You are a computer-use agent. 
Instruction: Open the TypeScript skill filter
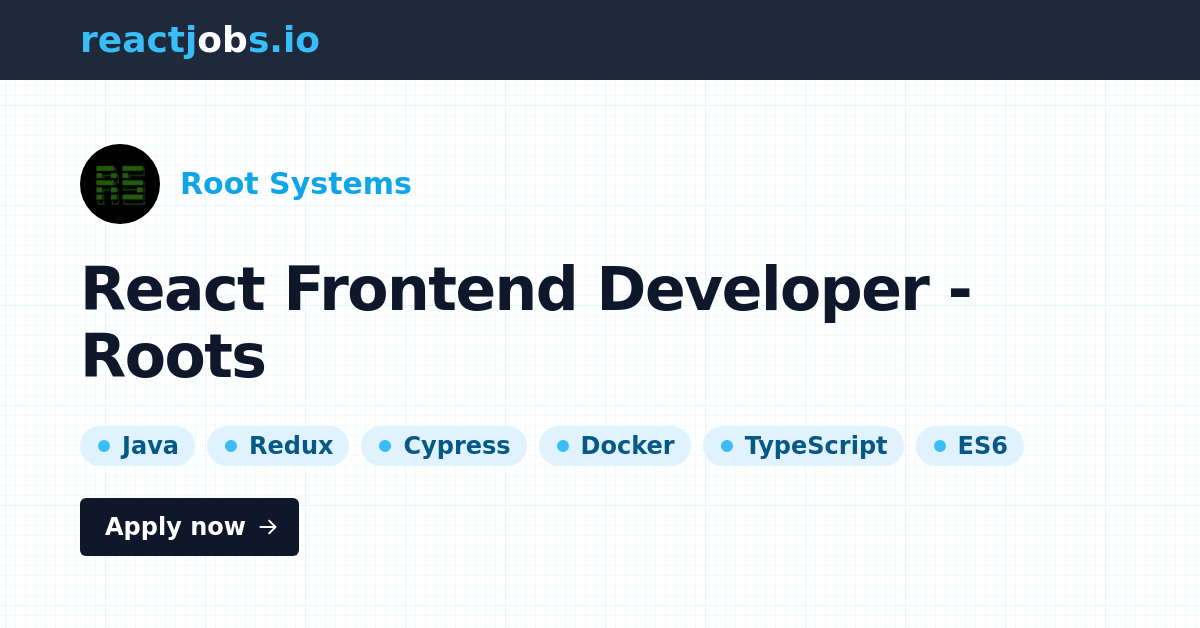tap(803, 446)
